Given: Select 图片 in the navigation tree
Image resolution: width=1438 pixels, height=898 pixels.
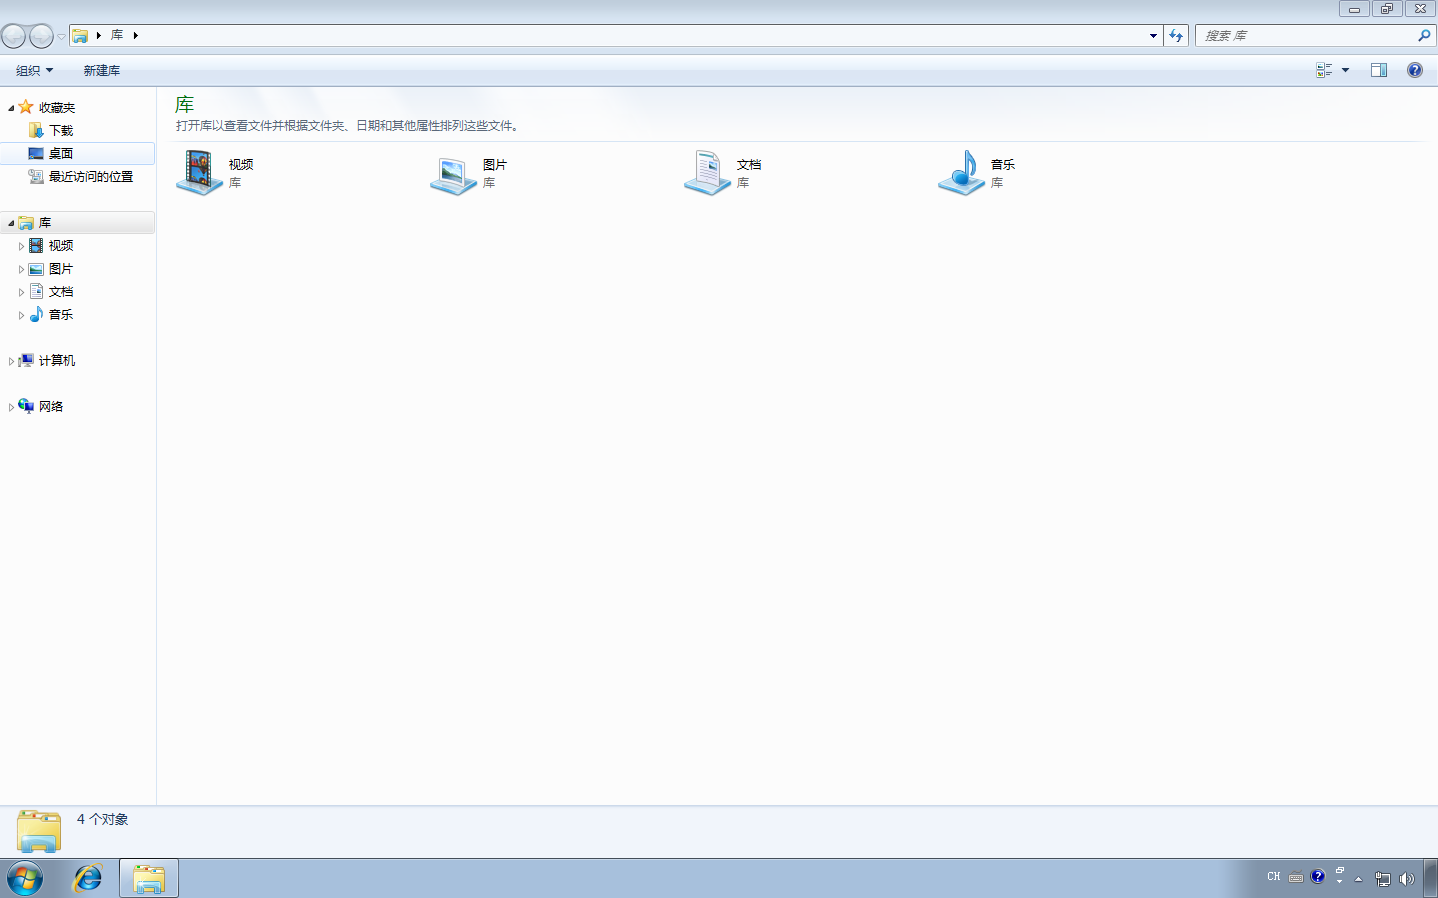Looking at the screenshot, I should pyautogui.click(x=61, y=268).
